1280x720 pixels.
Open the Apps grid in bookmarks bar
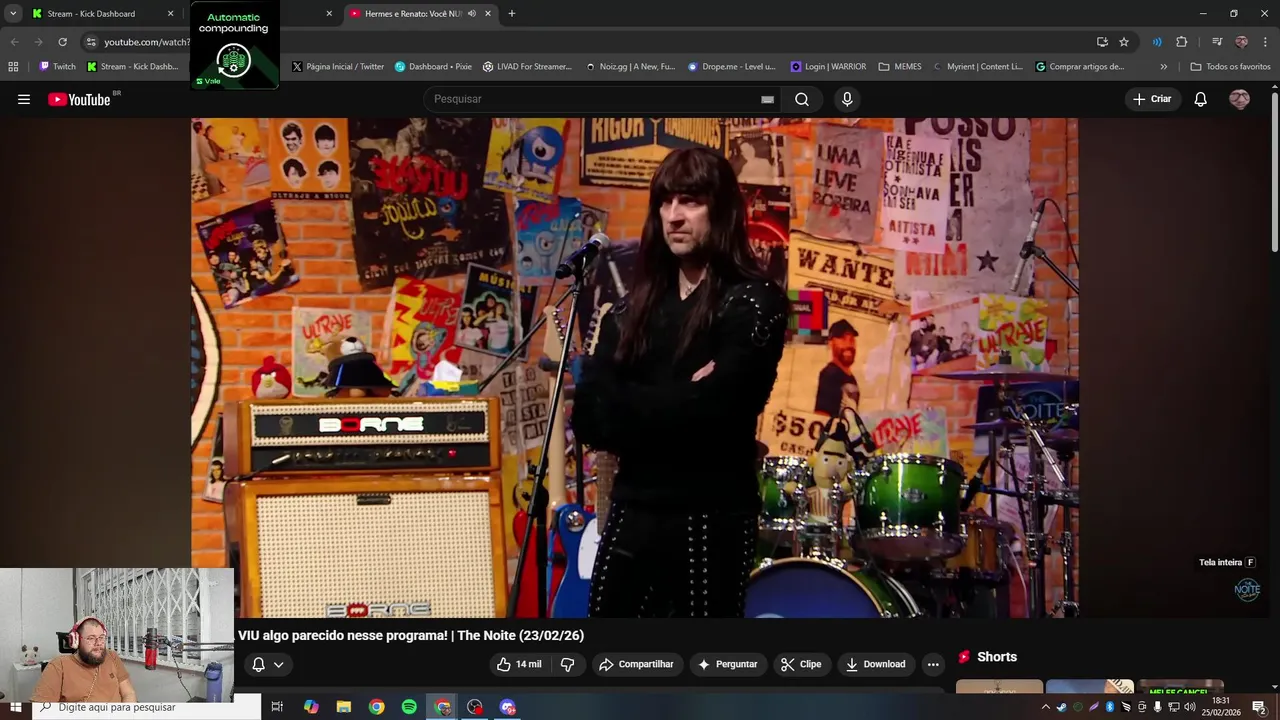(13, 67)
